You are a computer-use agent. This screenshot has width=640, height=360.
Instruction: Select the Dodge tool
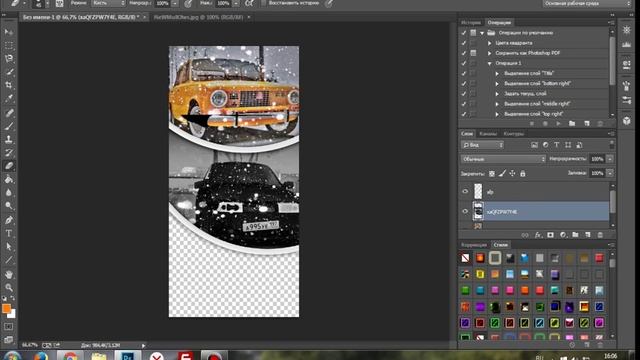[x=9, y=205]
